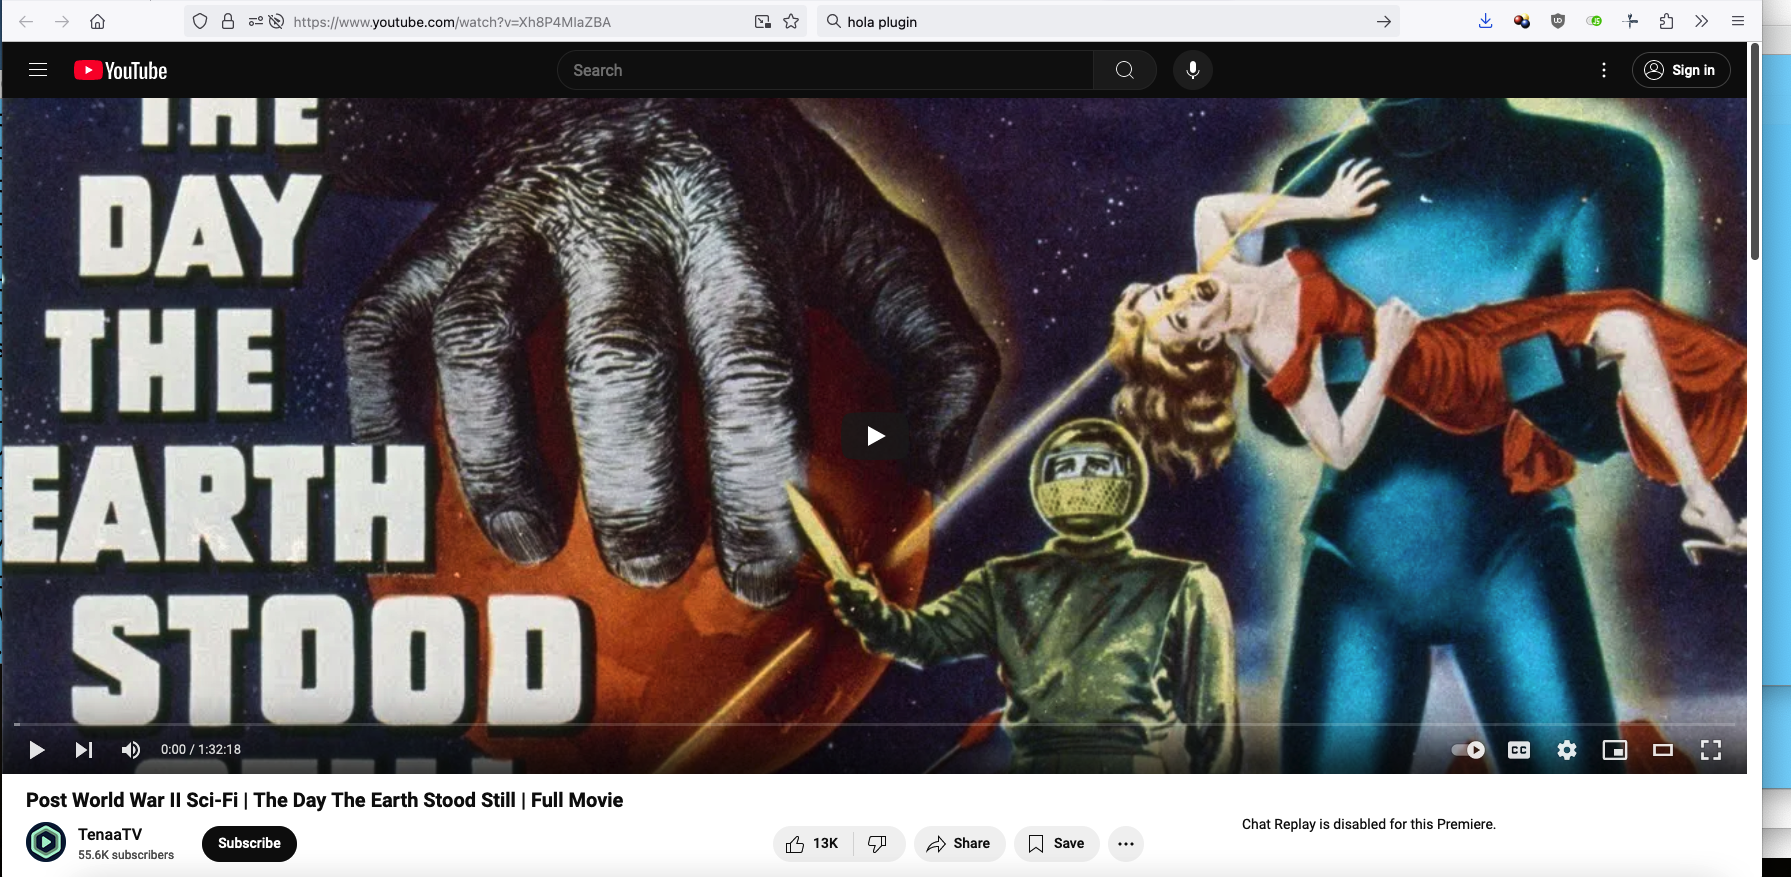The height and width of the screenshot is (877, 1791).
Task: Subscribe to the TenaaTV channel
Action: 249,843
